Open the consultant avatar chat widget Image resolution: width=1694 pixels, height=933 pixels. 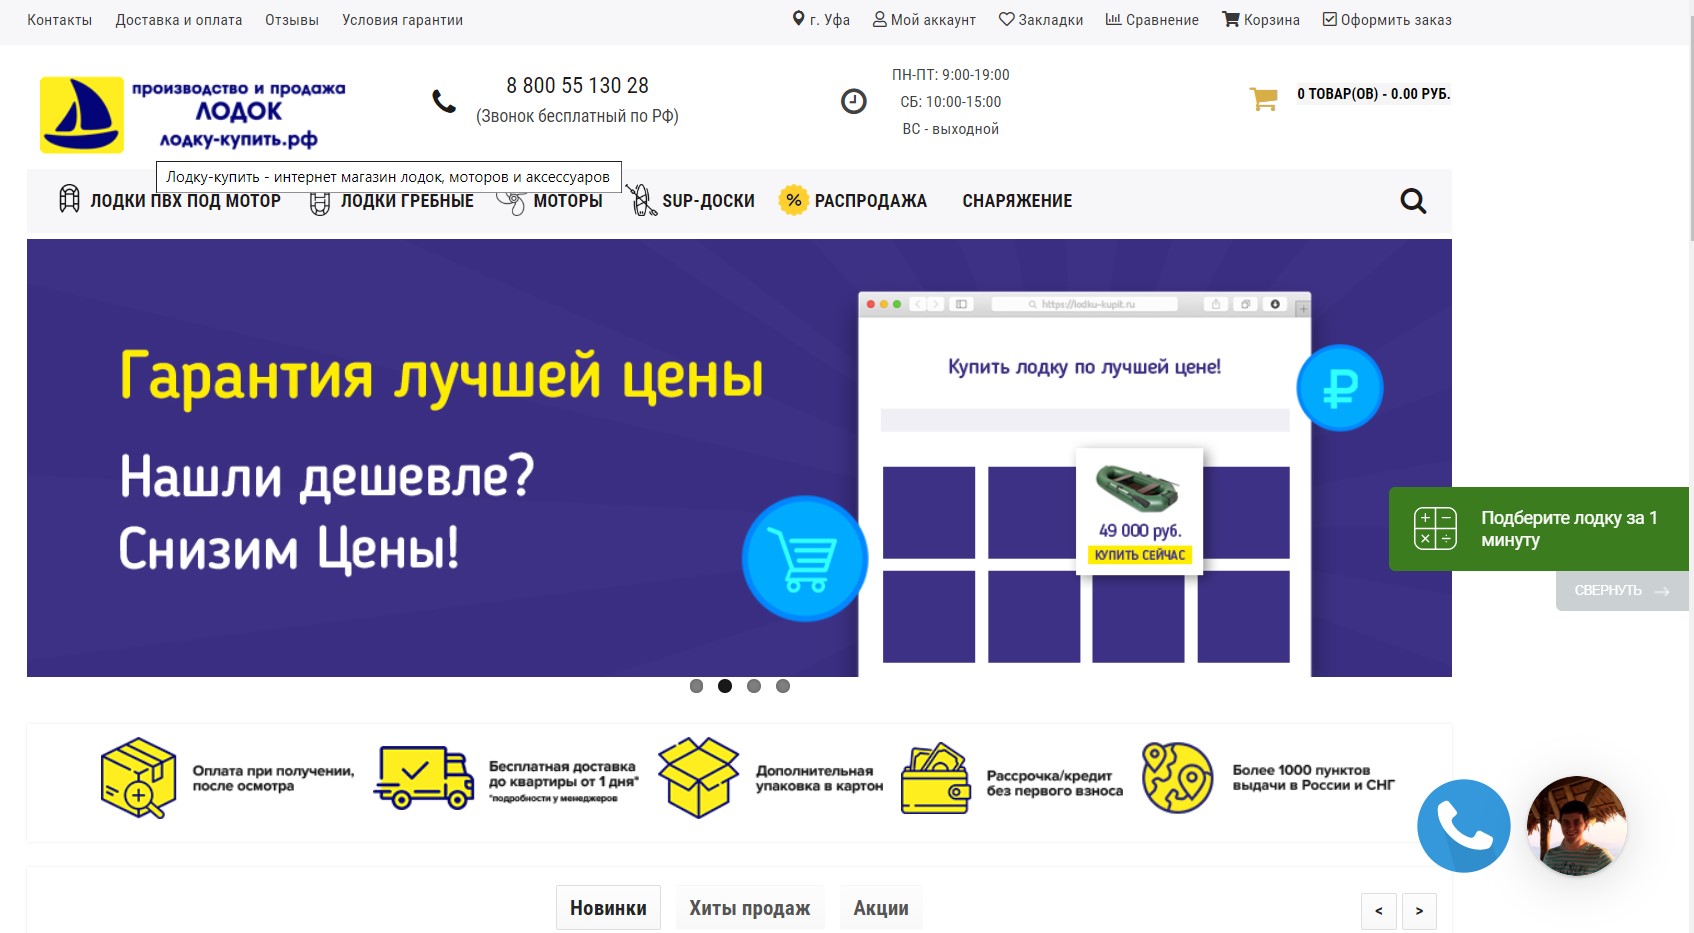coord(1576,826)
